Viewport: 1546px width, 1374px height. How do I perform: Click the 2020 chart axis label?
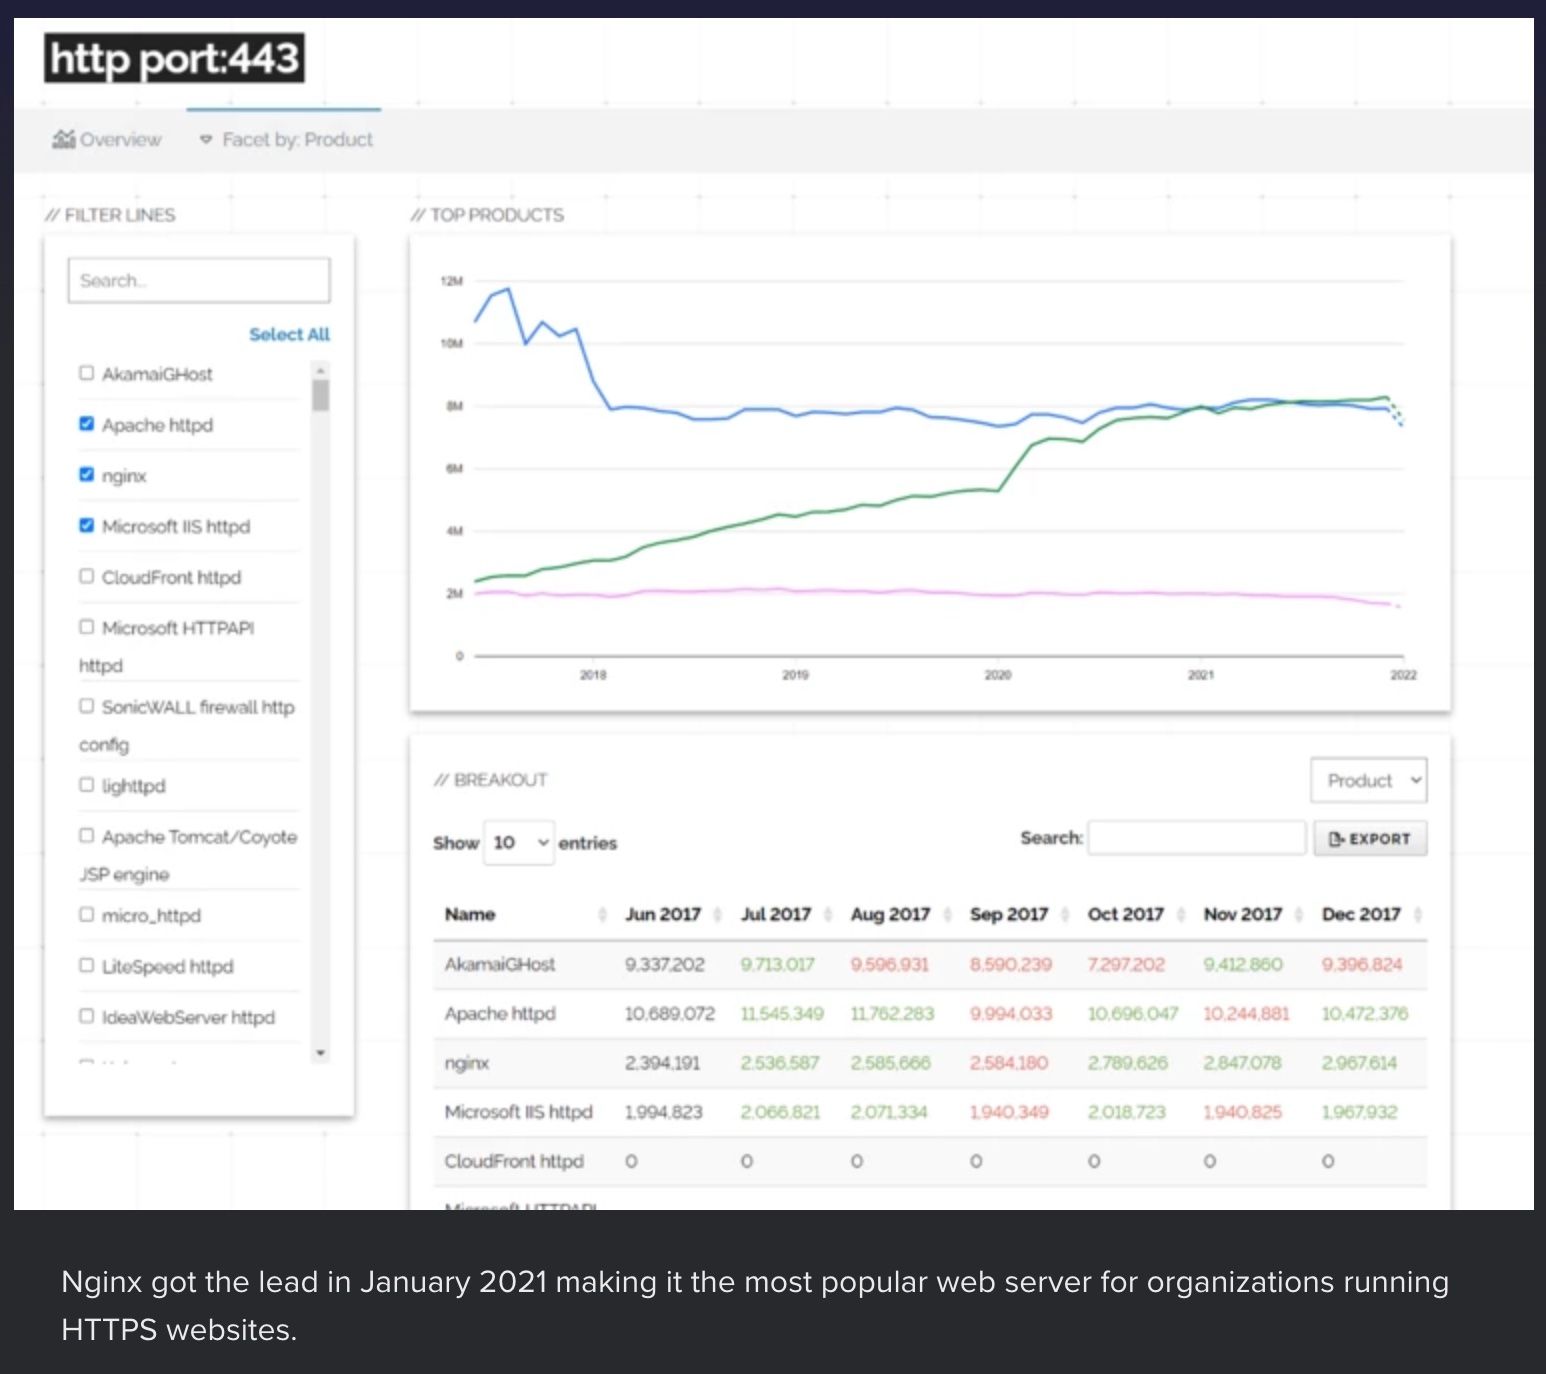[998, 675]
